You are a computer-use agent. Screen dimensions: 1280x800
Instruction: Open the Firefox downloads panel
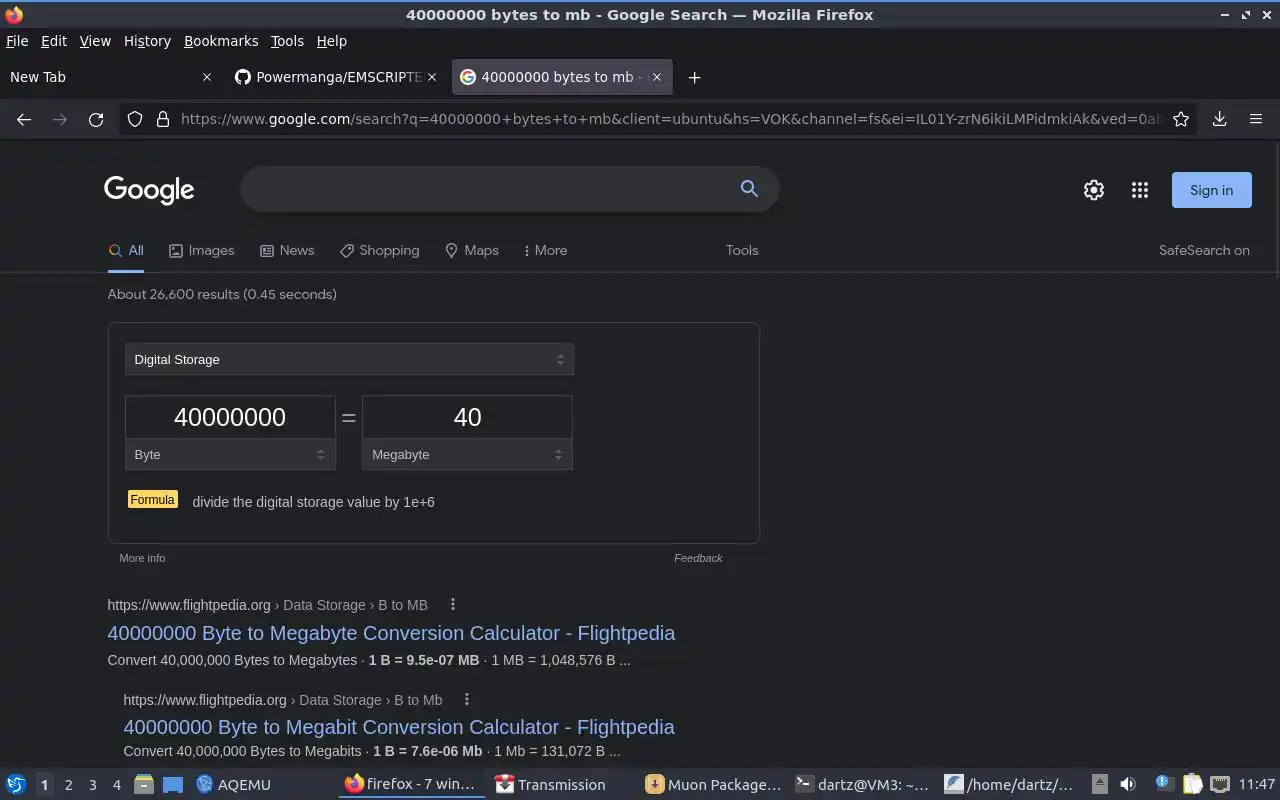click(1219, 119)
